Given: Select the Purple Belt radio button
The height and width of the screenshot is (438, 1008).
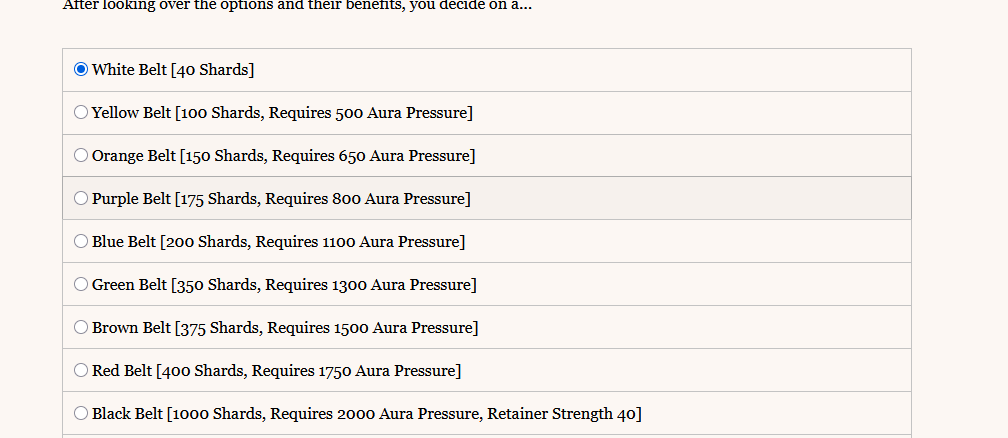Looking at the screenshot, I should click(x=81, y=199).
